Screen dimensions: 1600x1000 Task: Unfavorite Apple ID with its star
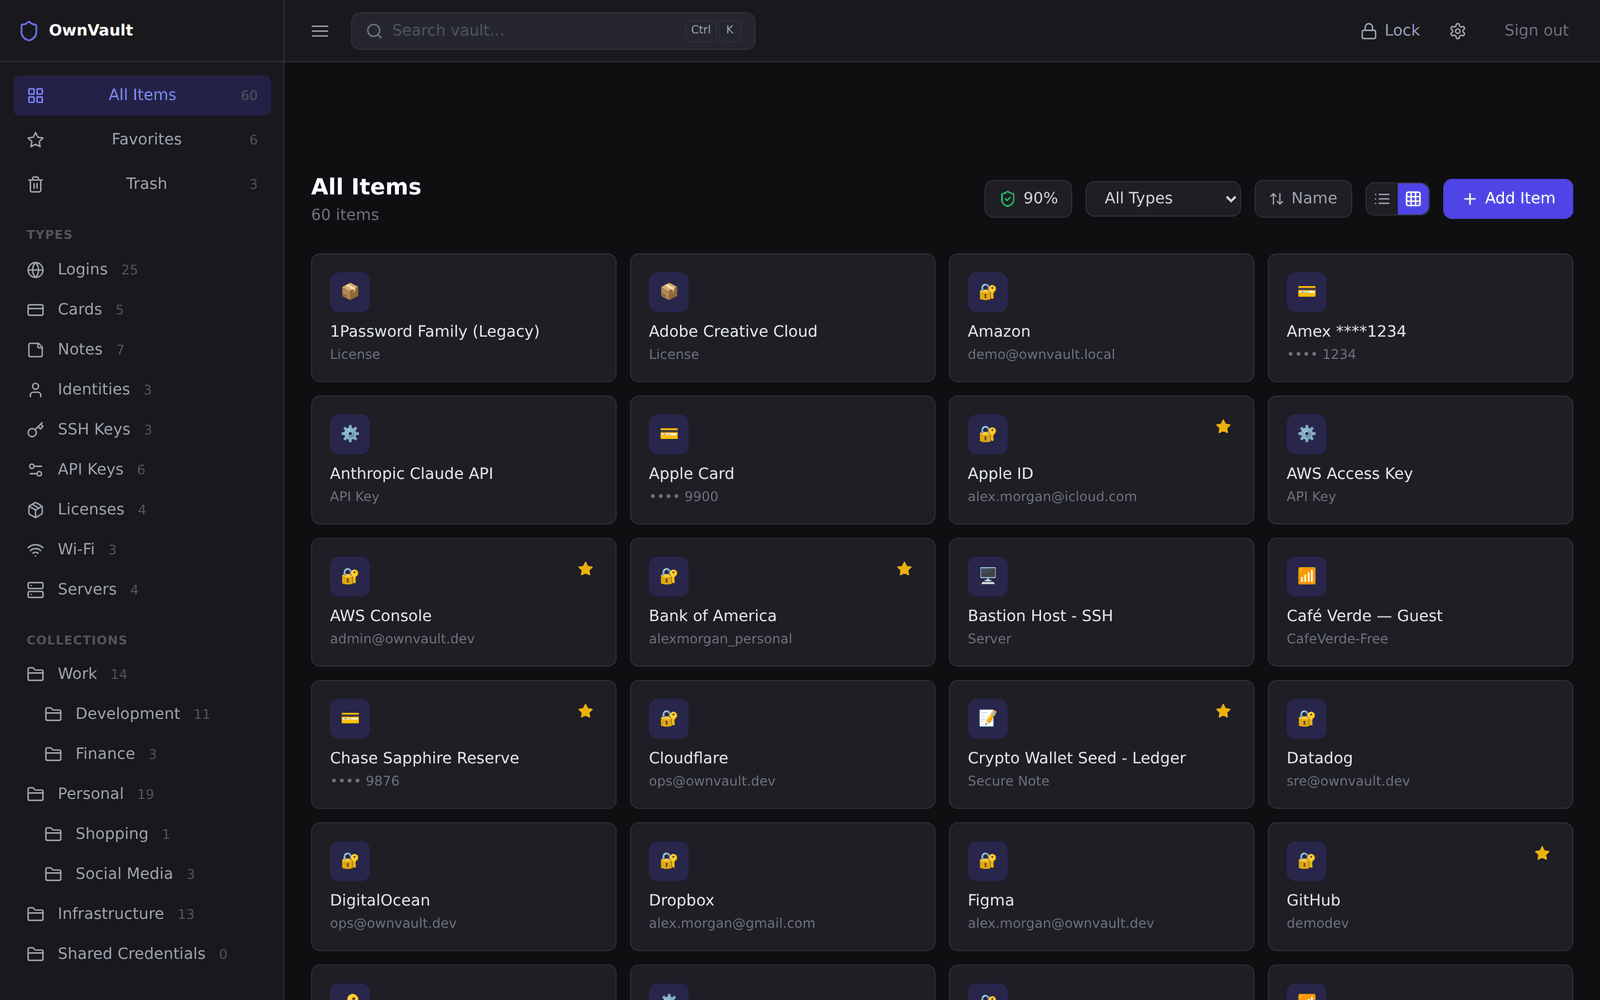pos(1223,427)
